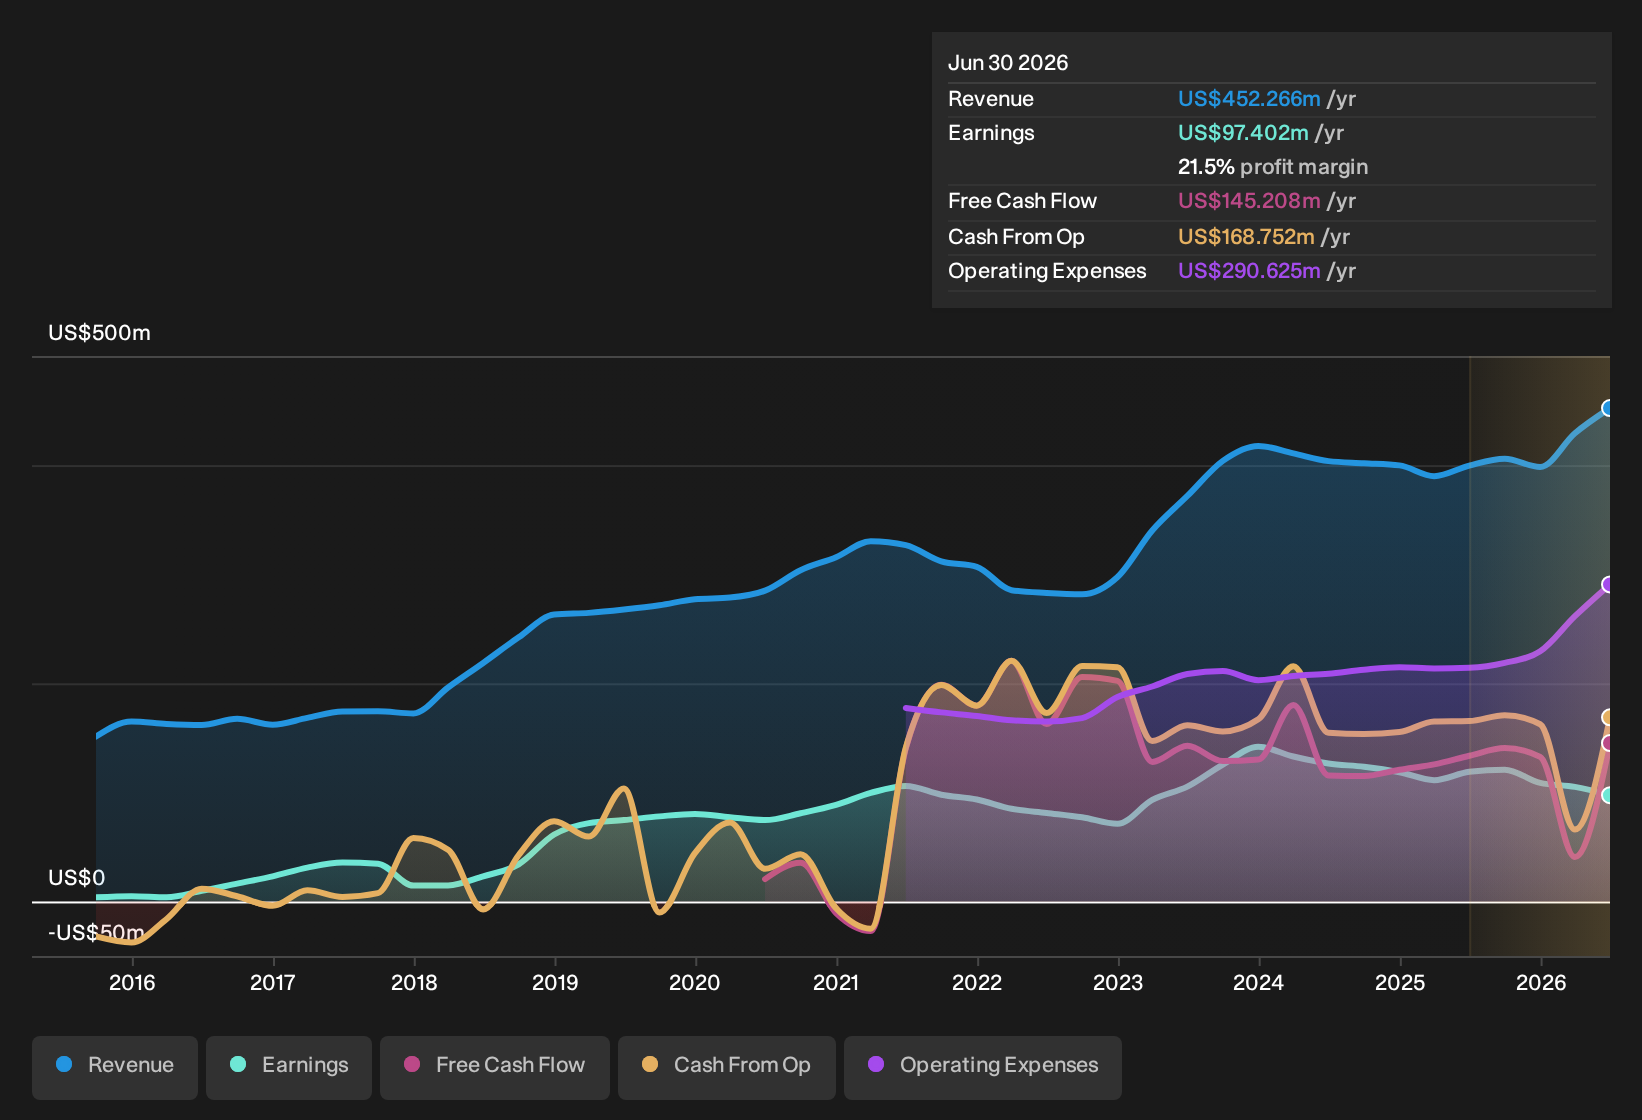The height and width of the screenshot is (1120, 1642).
Task: Click the US$168.752m cash from op value
Action: [1246, 237]
